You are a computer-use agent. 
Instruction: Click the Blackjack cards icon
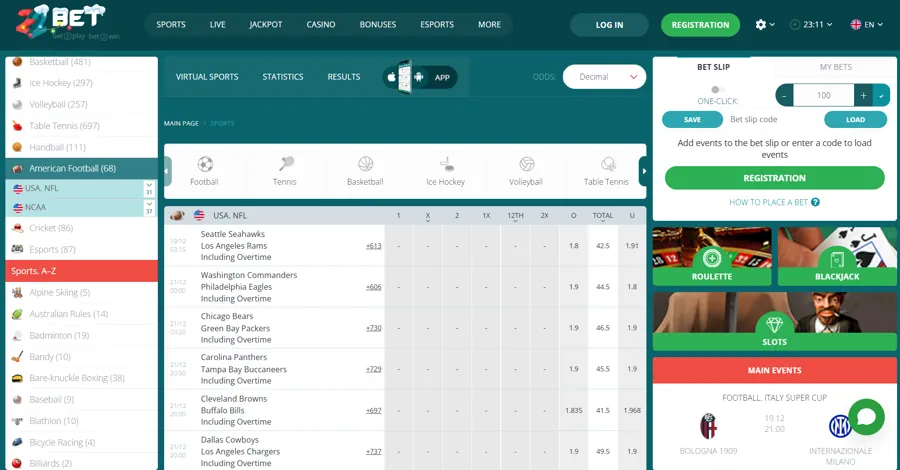pyautogui.click(x=837, y=259)
